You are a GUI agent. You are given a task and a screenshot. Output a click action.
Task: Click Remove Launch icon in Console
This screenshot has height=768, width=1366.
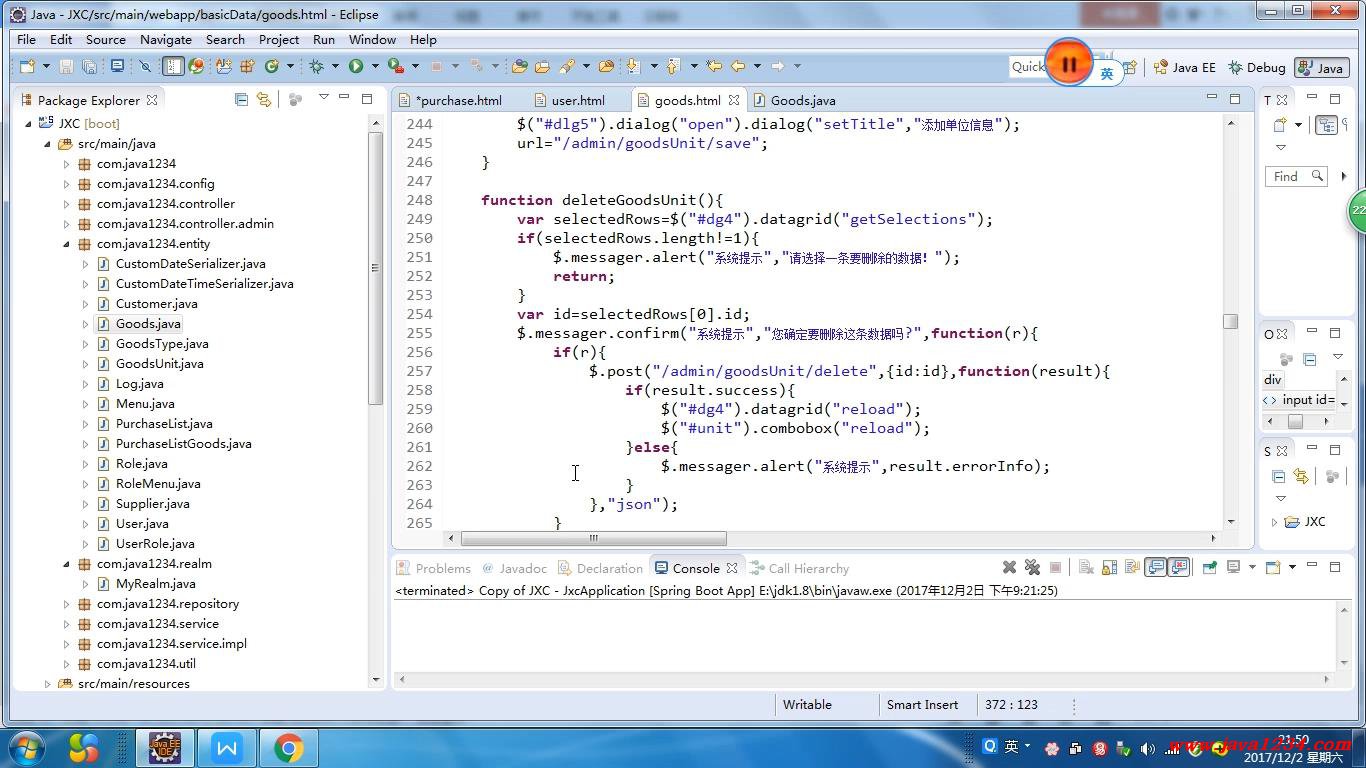[x=1009, y=567]
